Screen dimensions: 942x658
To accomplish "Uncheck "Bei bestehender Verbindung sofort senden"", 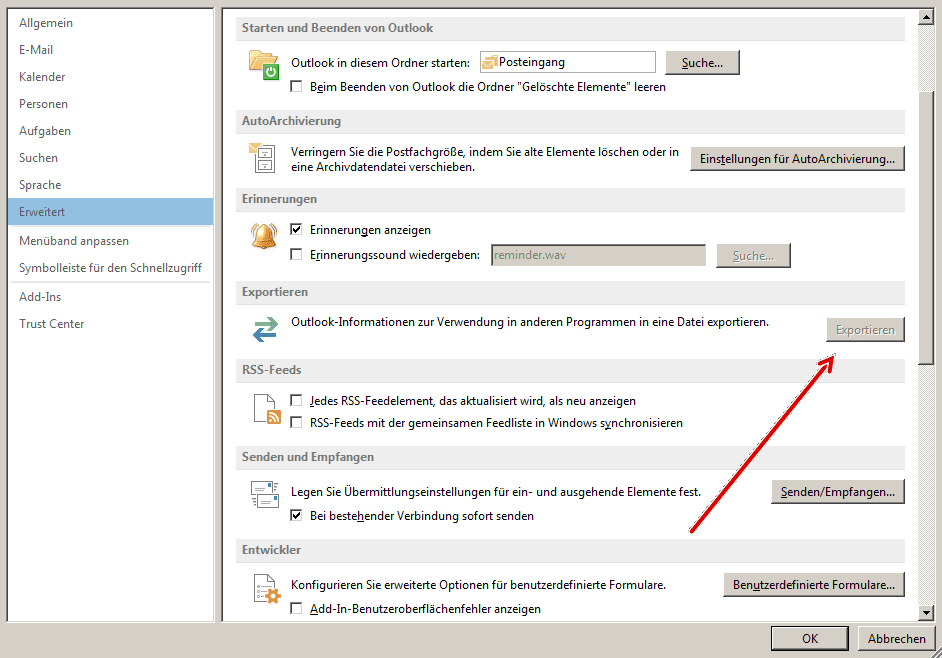I will click(296, 516).
